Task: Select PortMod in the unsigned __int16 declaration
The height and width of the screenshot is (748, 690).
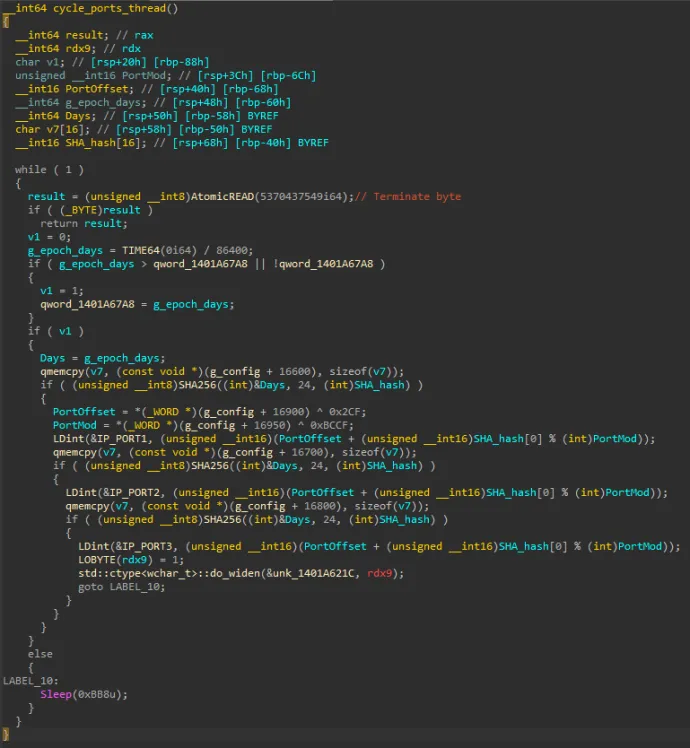Action: click(x=144, y=75)
